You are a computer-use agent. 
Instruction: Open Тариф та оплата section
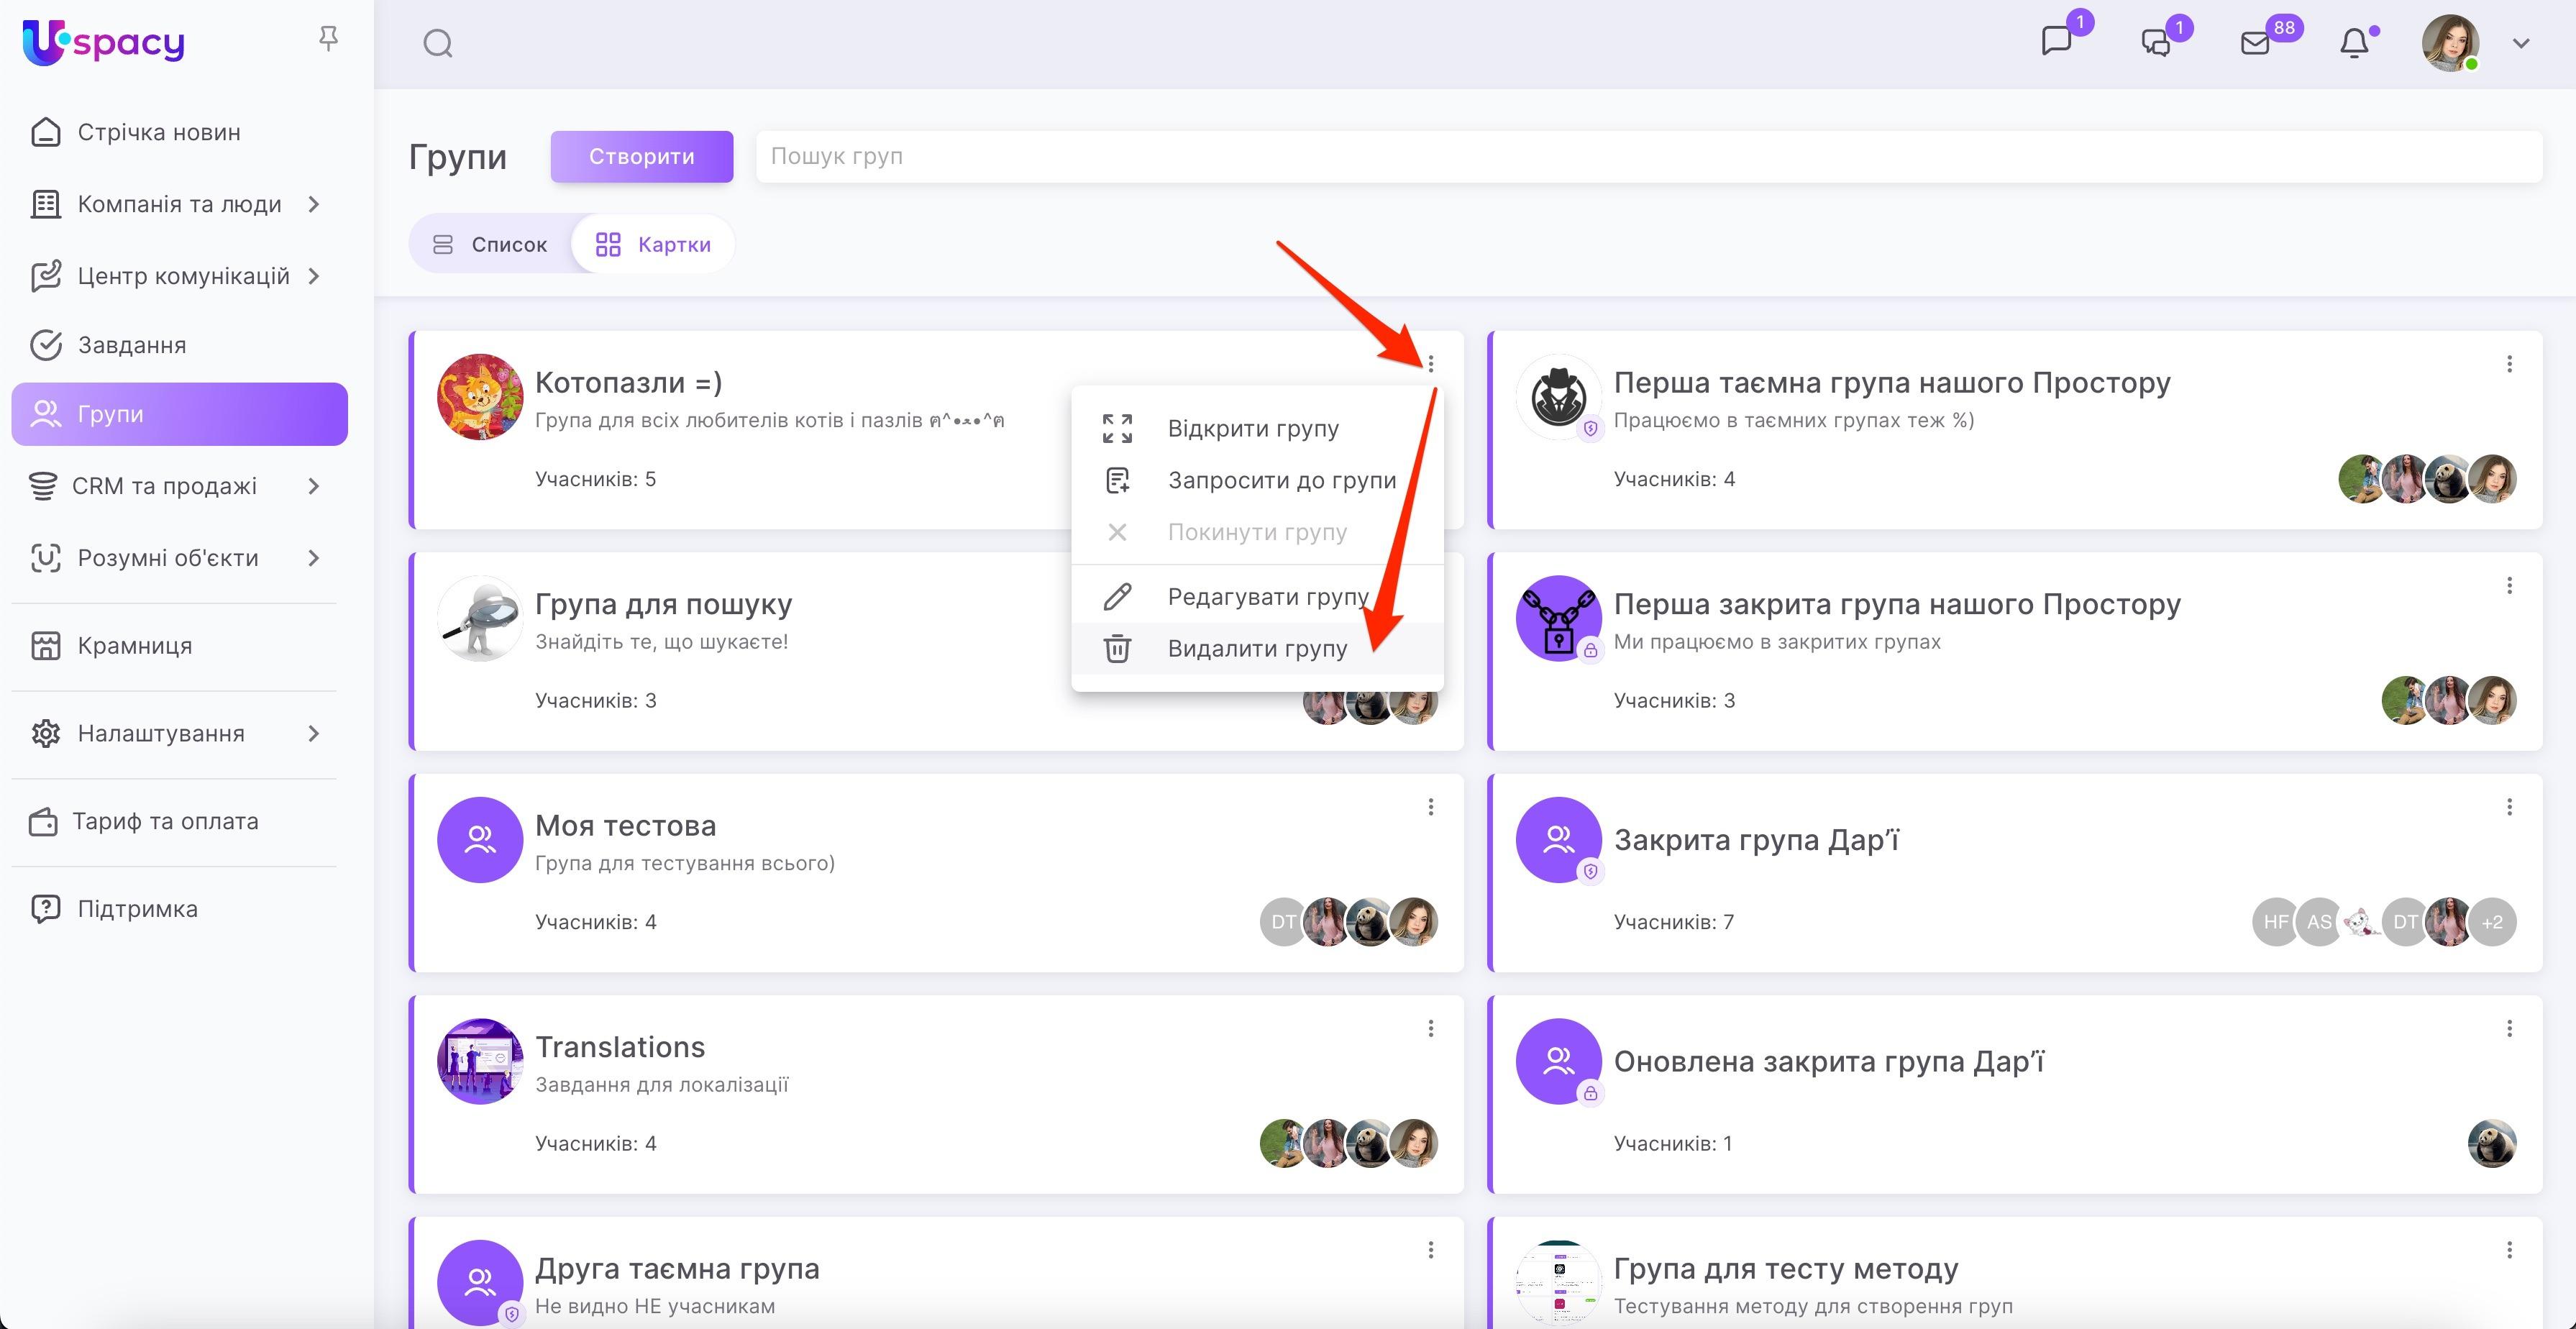tap(166, 821)
